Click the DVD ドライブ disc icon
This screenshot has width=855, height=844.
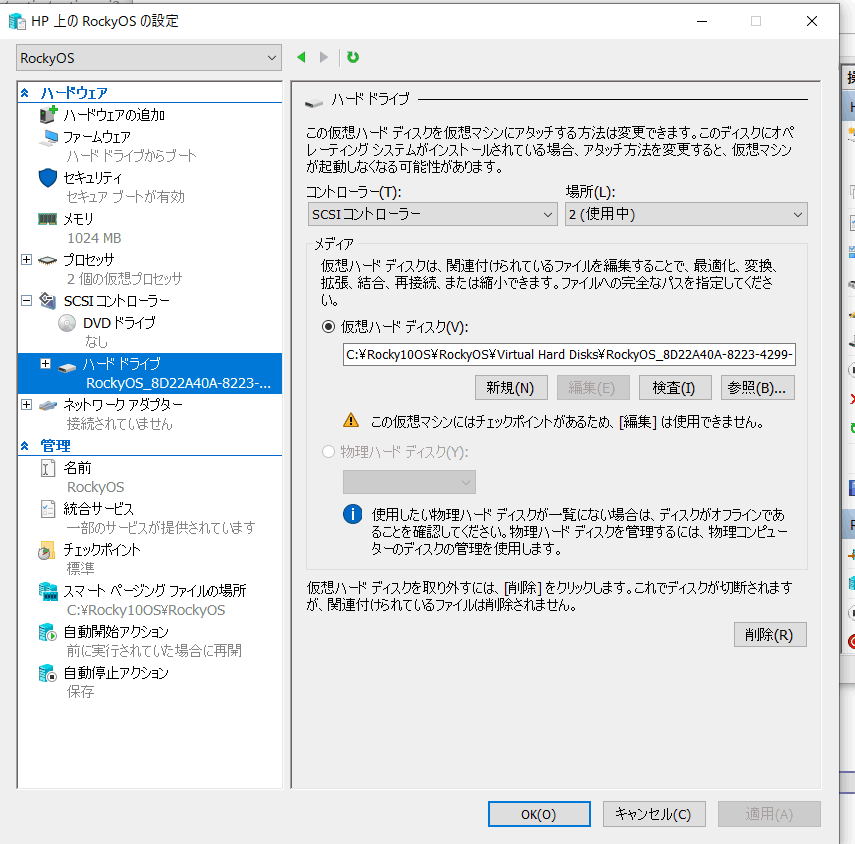67,323
